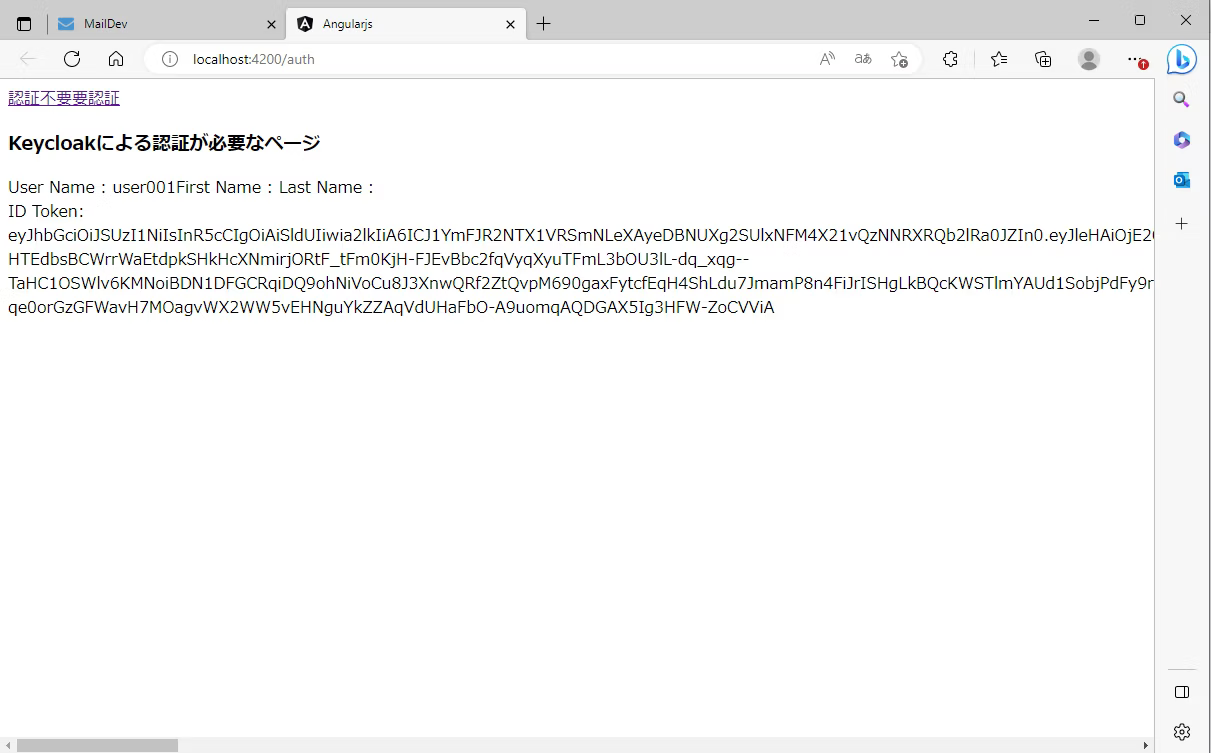Open Settings and more ellipsis menu
Image resolution: width=1211 pixels, height=753 pixels.
[x=1135, y=59]
